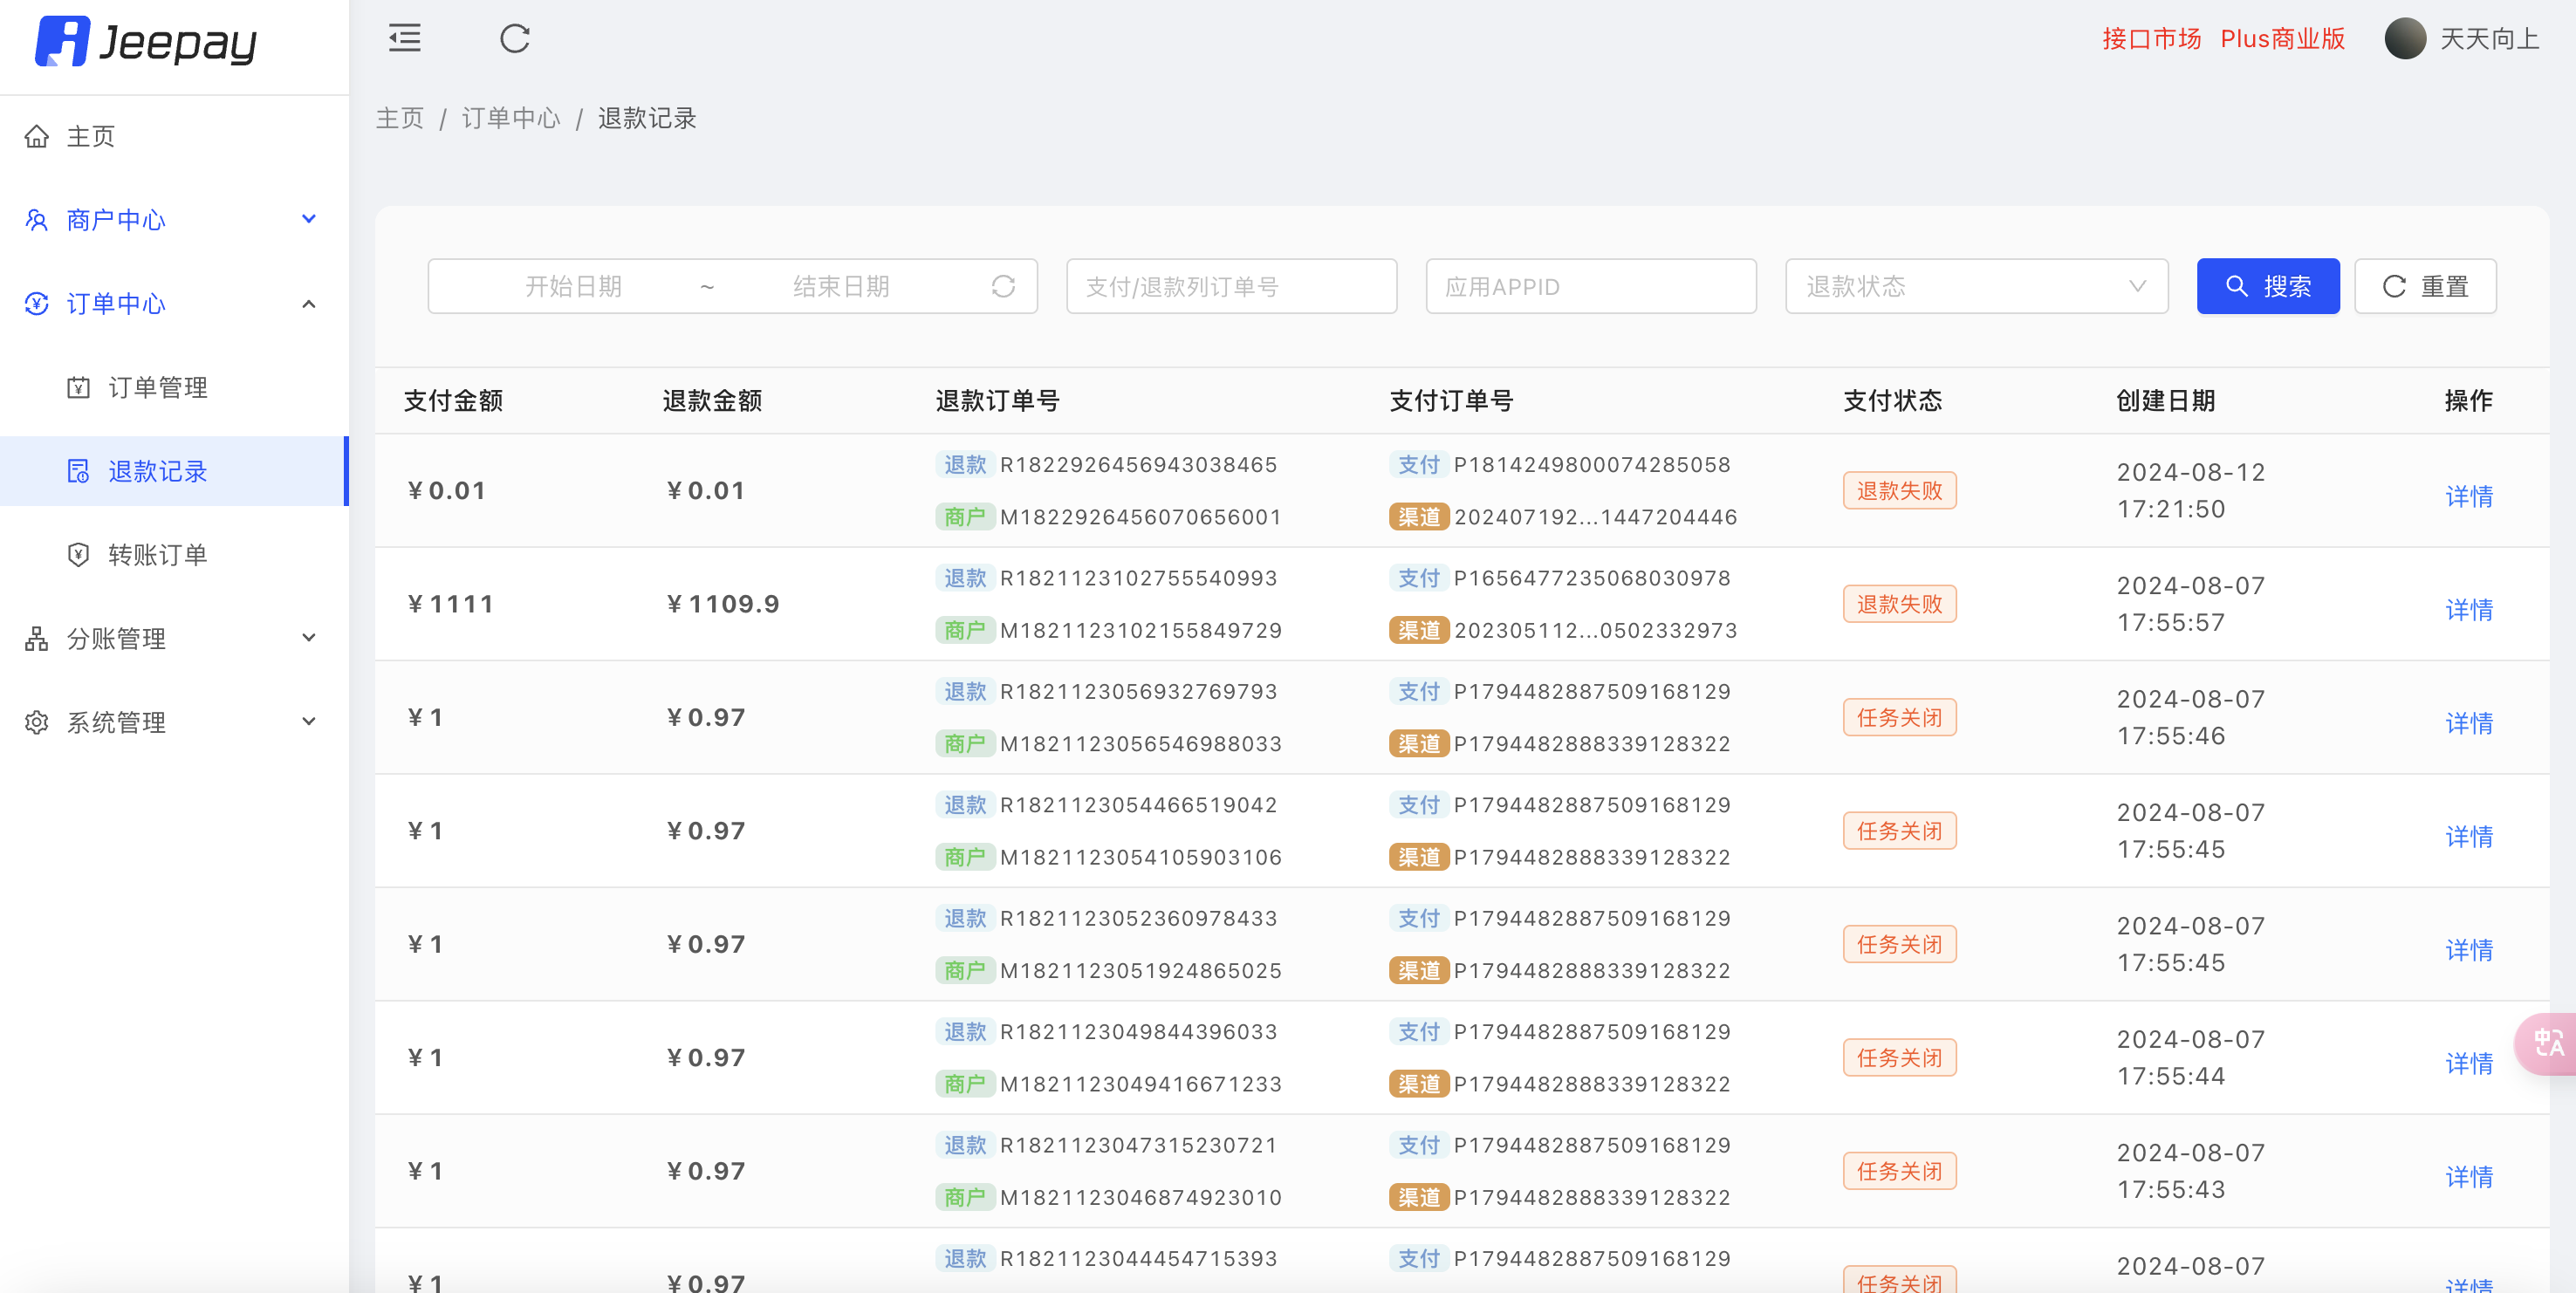Open 订单管理 in the sidebar
The height and width of the screenshot is (1293, 2576).
tap(157, 387)
